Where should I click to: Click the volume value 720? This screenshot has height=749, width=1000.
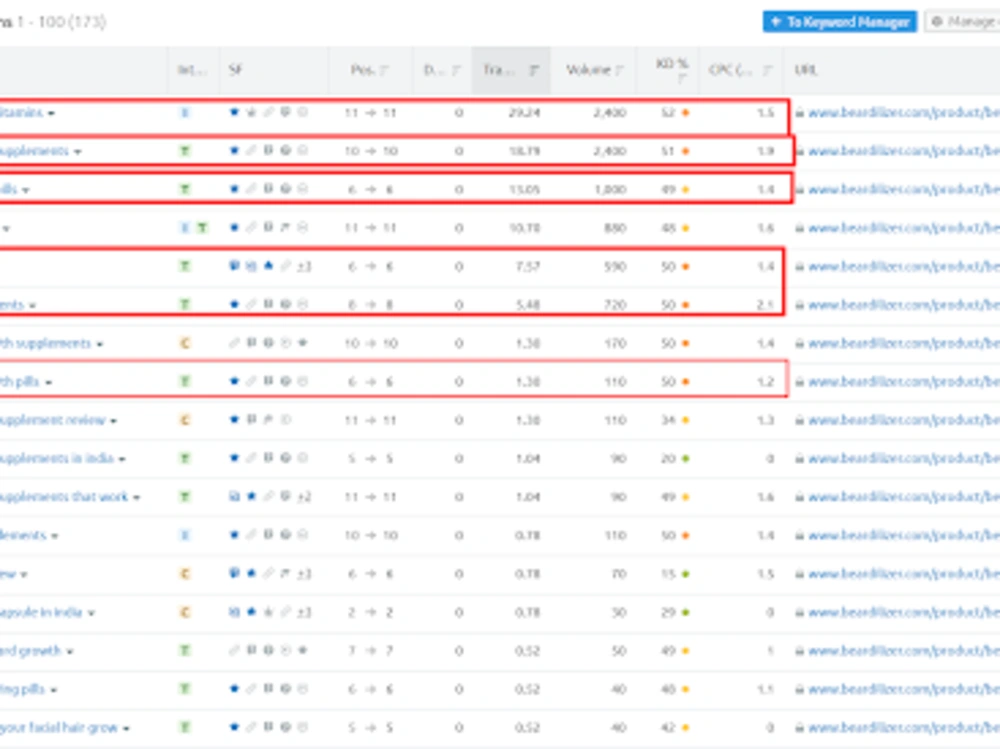click(x=615, y=304)
